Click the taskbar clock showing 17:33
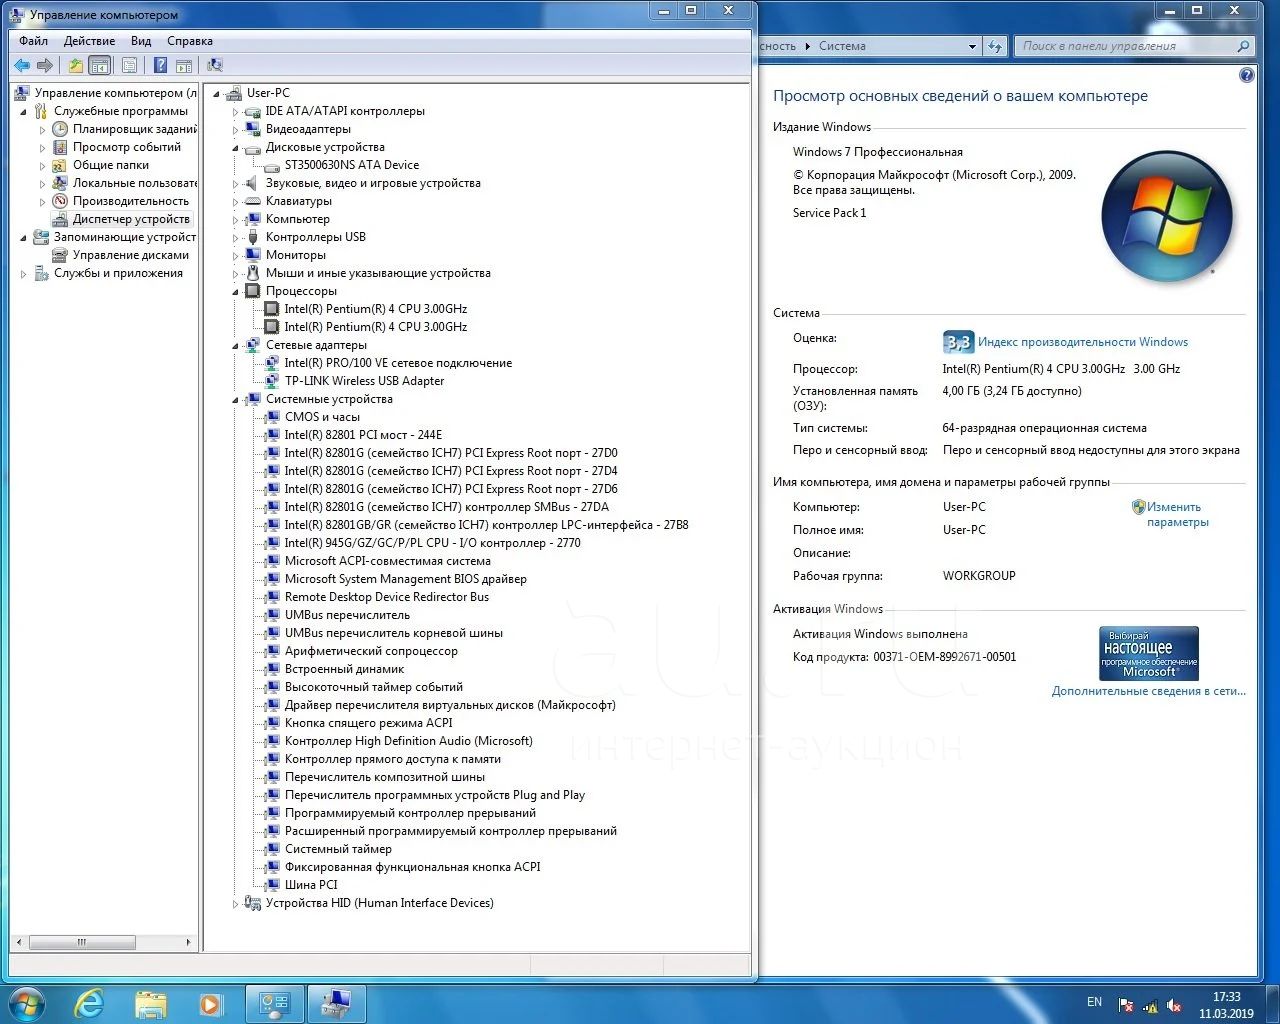Image resolution: width=1280 pixels, height=1024 pixels. [1226, 997]
